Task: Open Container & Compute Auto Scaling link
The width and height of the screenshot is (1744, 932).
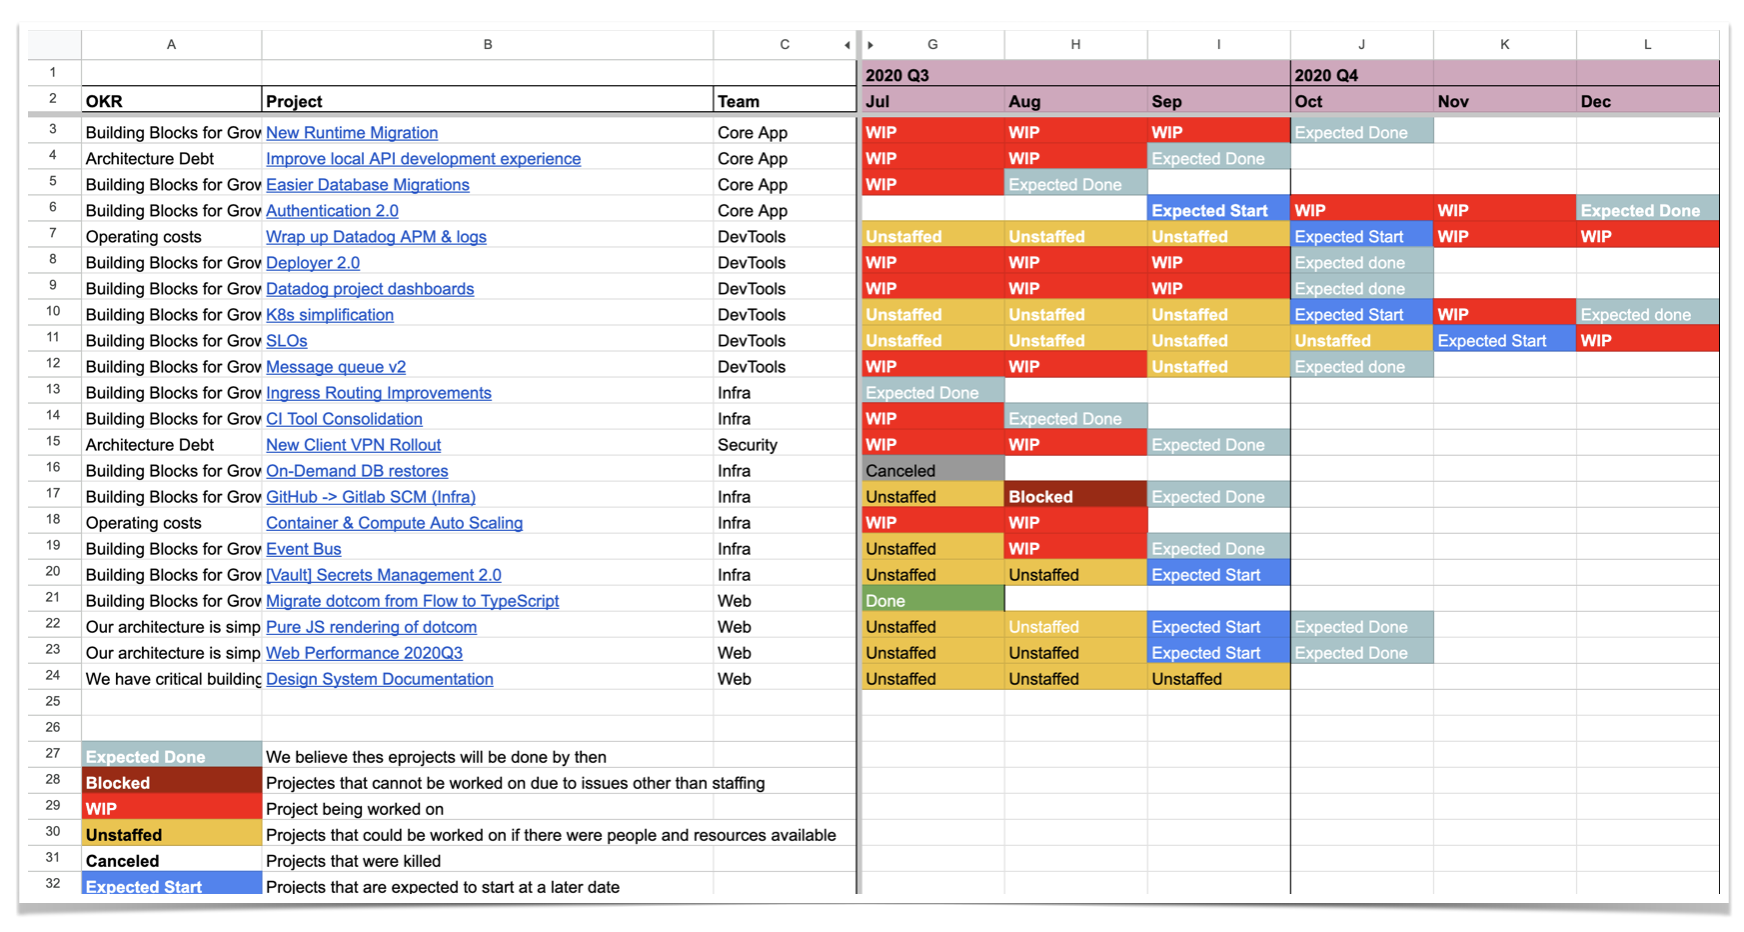Action: coord(394,522)
